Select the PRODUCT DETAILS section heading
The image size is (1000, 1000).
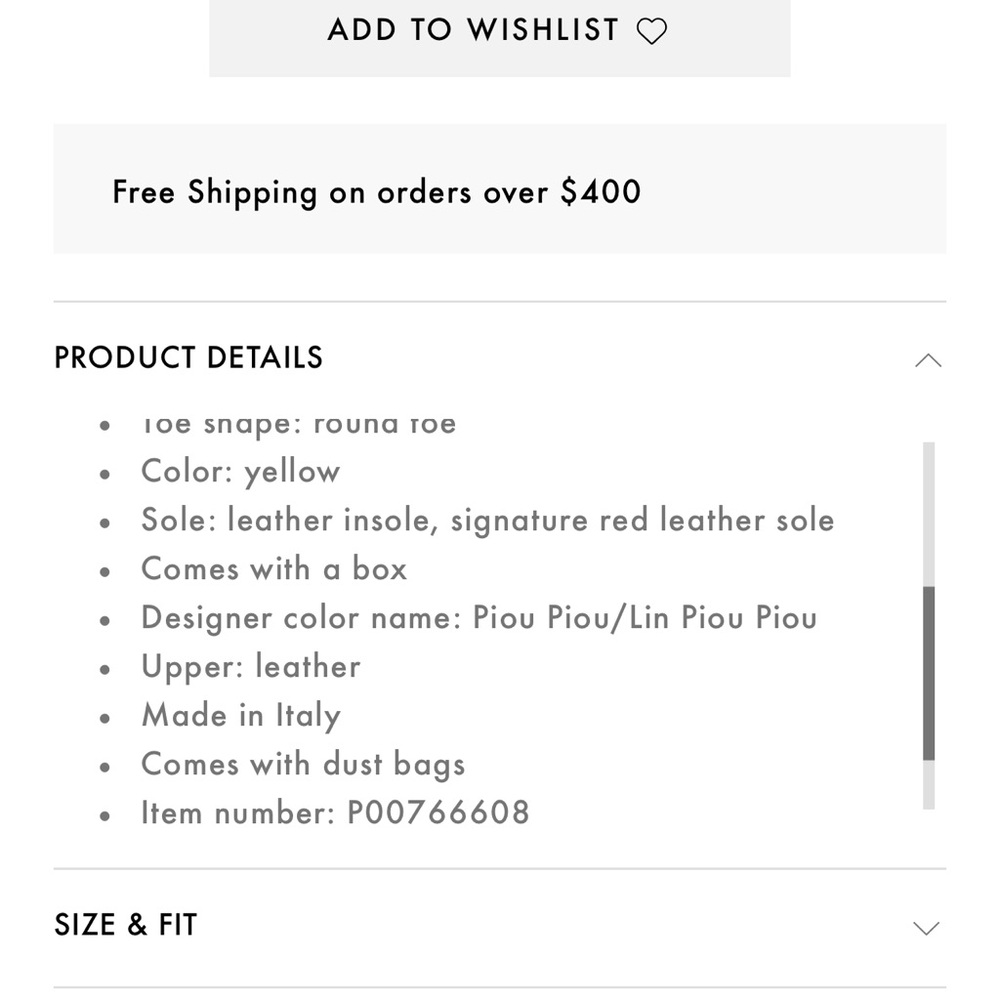coord(189,358)
